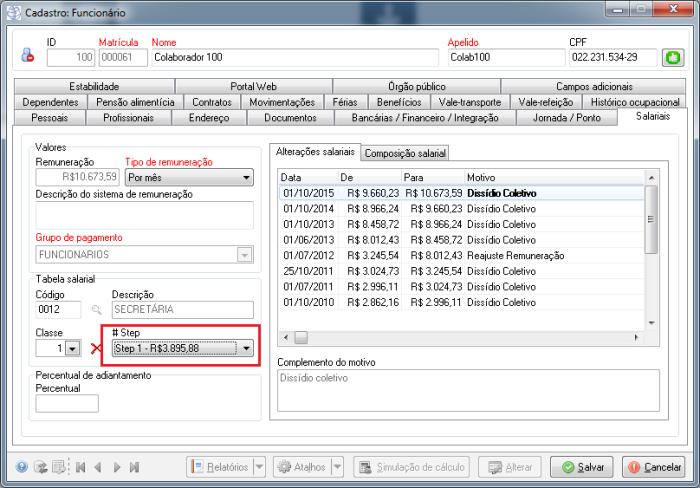
Task: Switch to the Férias tab
Action: pos(345,102)
